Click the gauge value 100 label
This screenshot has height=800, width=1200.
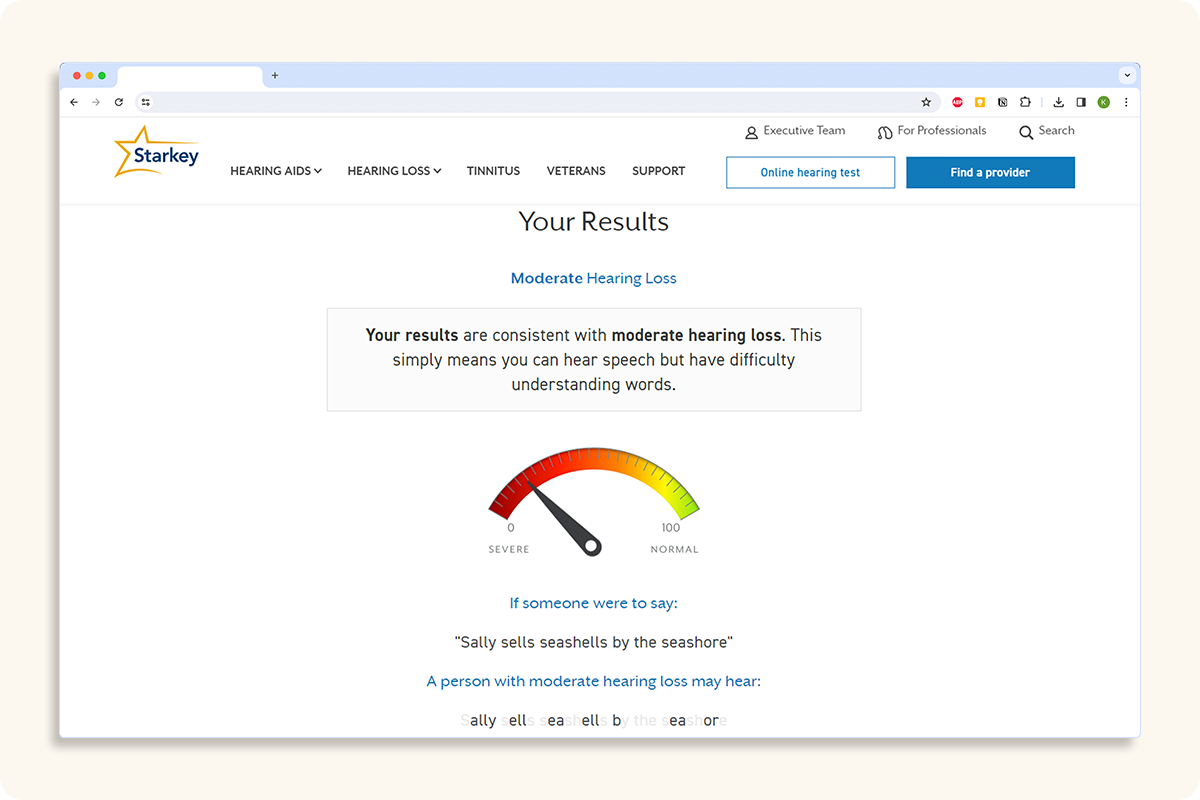(671, 528)
